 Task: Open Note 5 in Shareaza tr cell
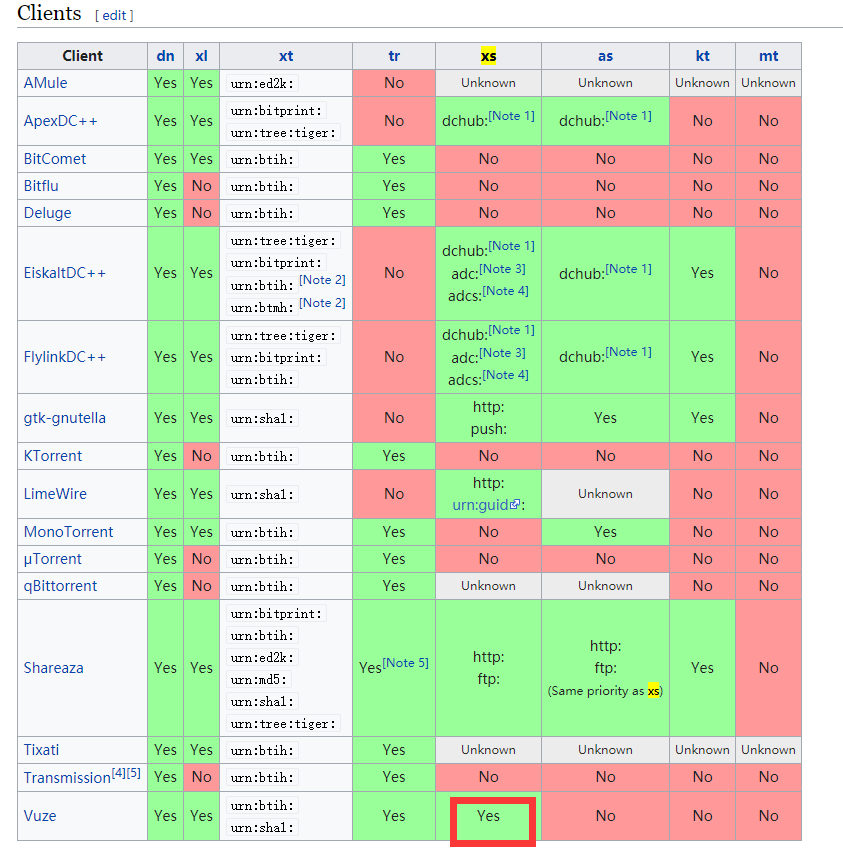[406, 663]
